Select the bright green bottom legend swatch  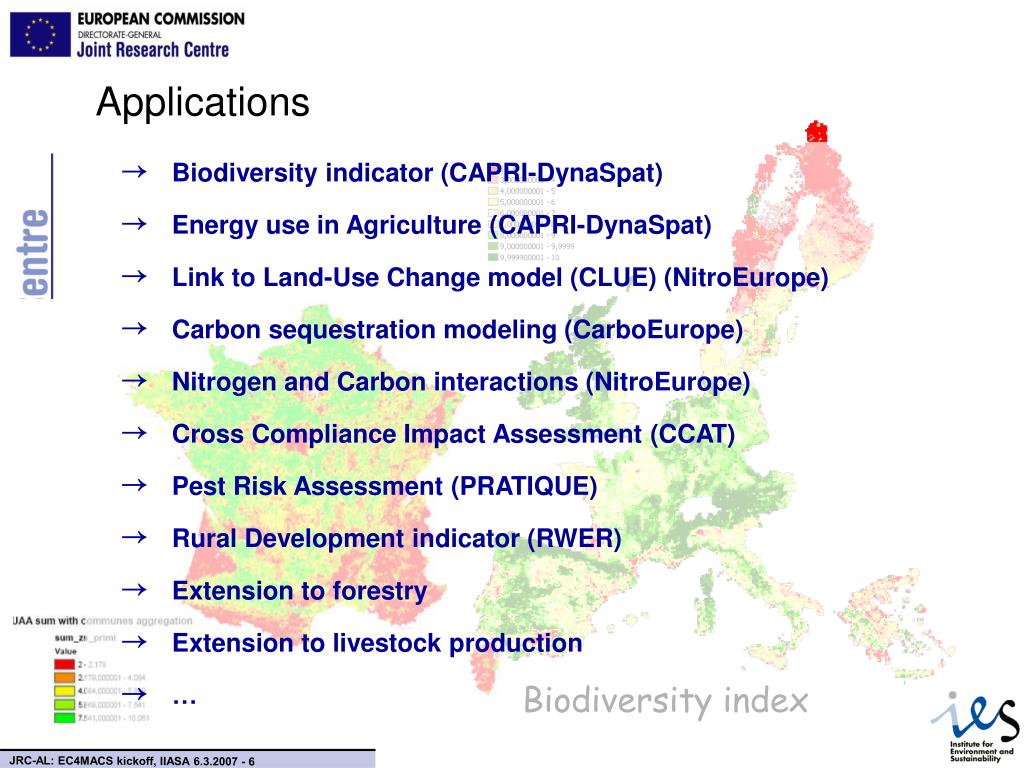pos(65,718)
